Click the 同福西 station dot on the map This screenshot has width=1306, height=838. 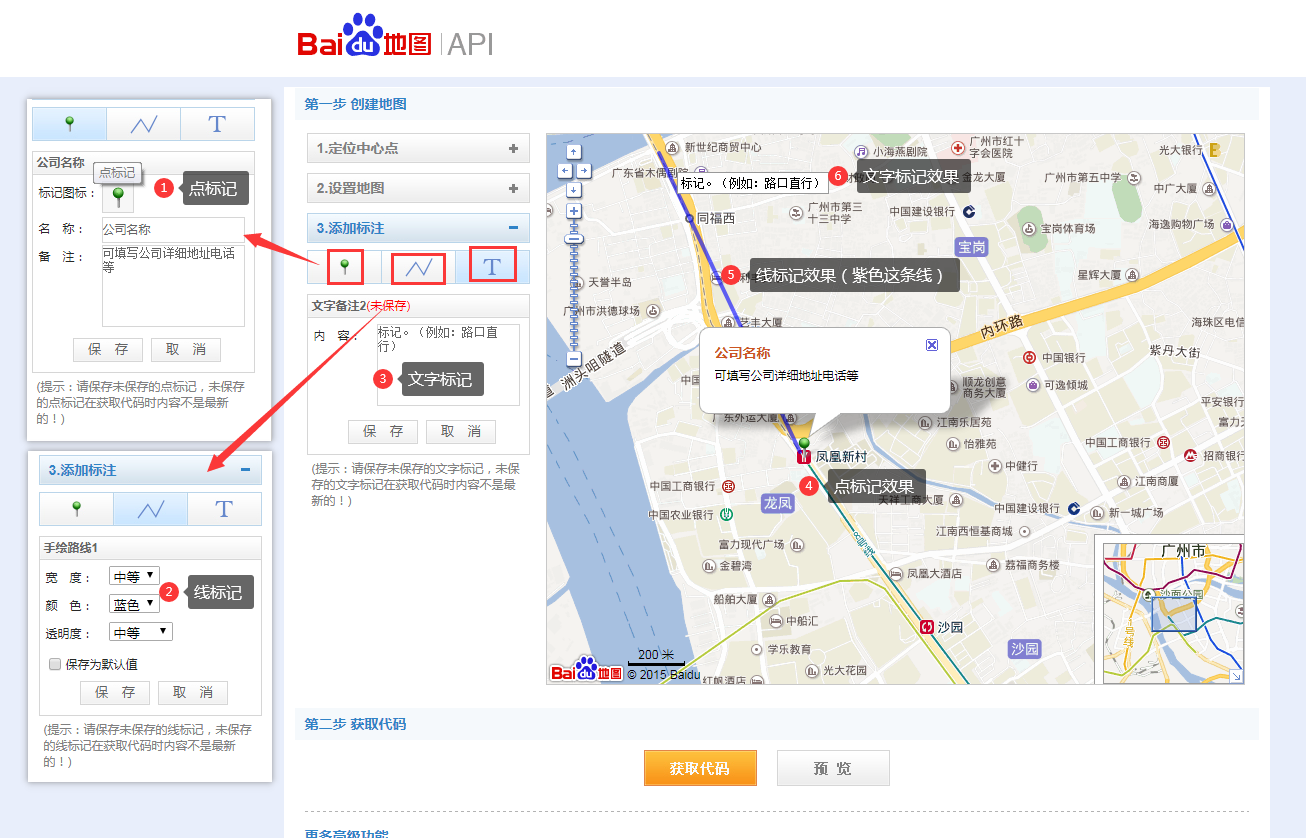[x=689, y=218]
